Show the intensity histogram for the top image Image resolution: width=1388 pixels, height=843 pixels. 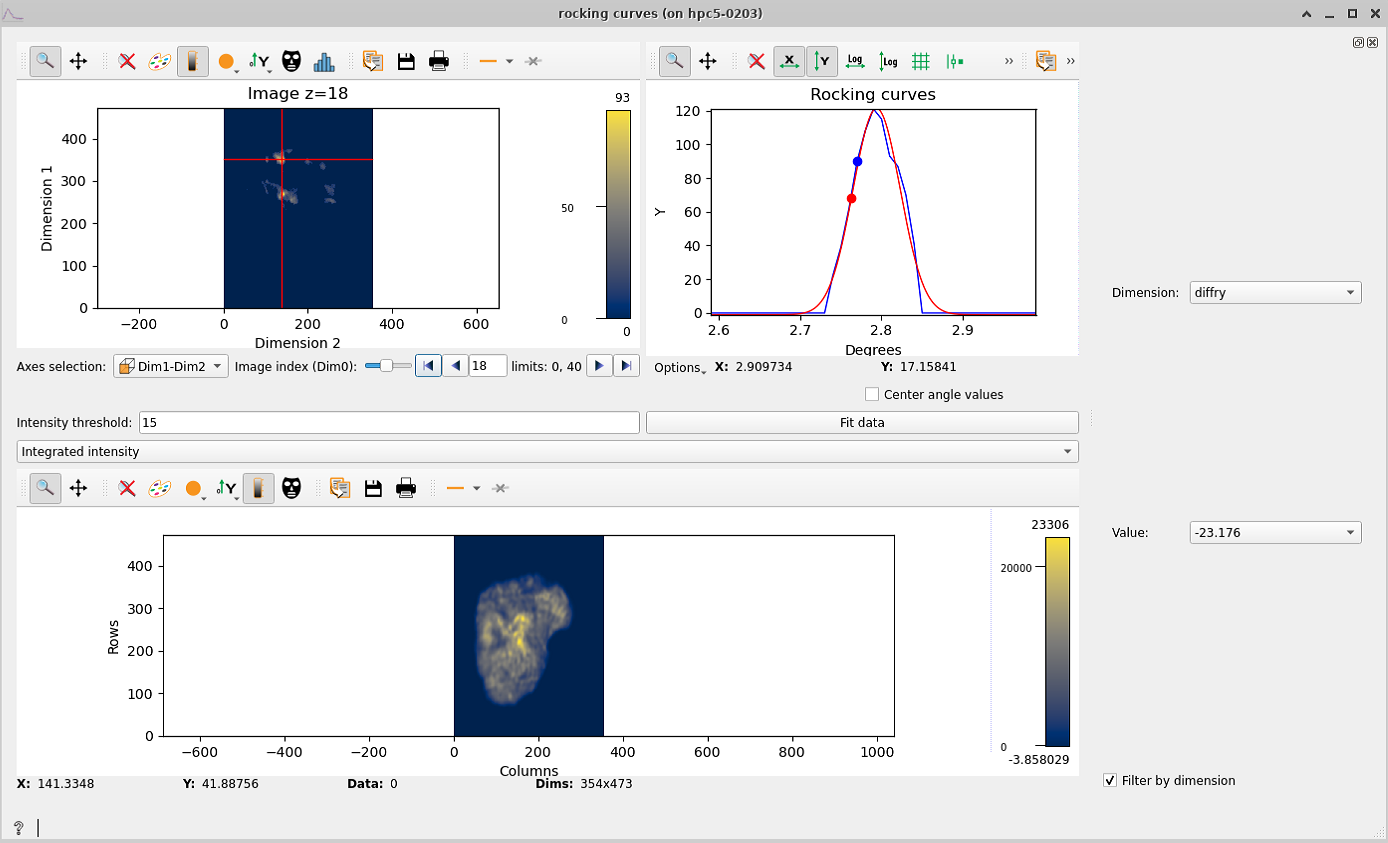[324, 61]
